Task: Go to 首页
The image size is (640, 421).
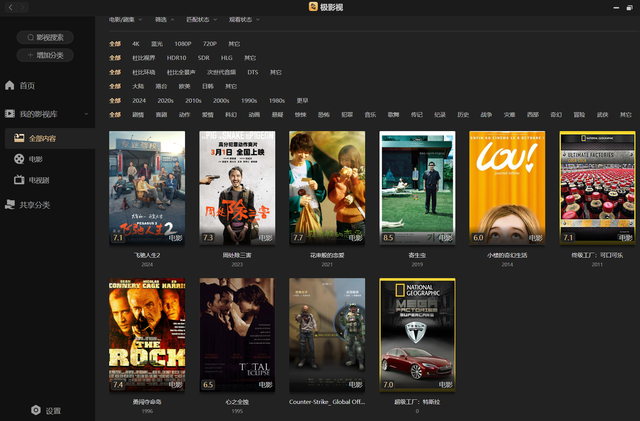Action: point(27,86)
